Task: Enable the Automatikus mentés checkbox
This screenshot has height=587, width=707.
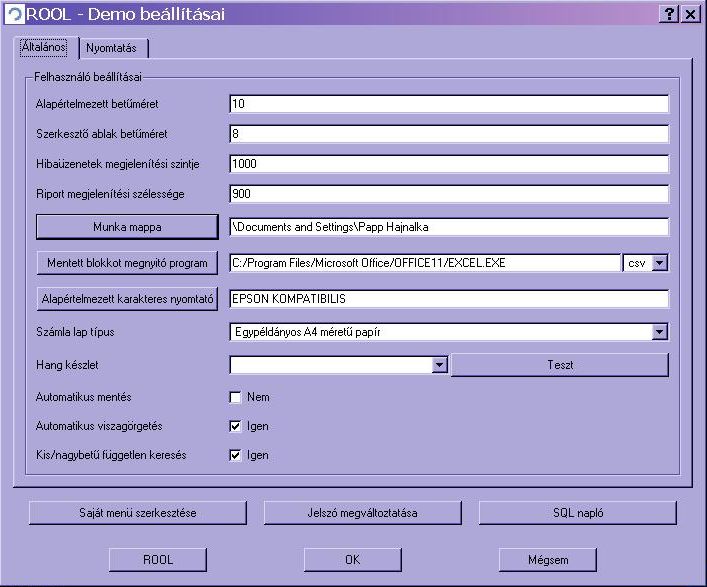Action: [x=235, y=397]
